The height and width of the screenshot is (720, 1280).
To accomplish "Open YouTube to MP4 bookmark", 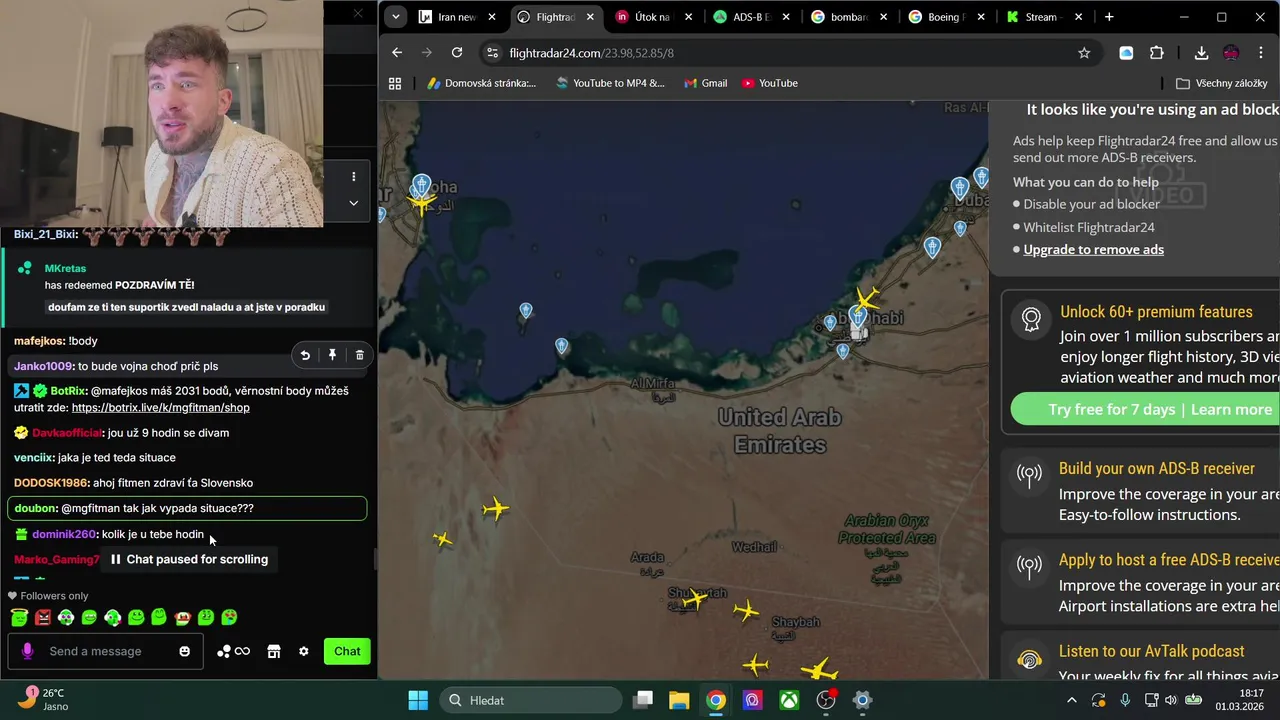I will pyautogui.click(x=609, y=83).
